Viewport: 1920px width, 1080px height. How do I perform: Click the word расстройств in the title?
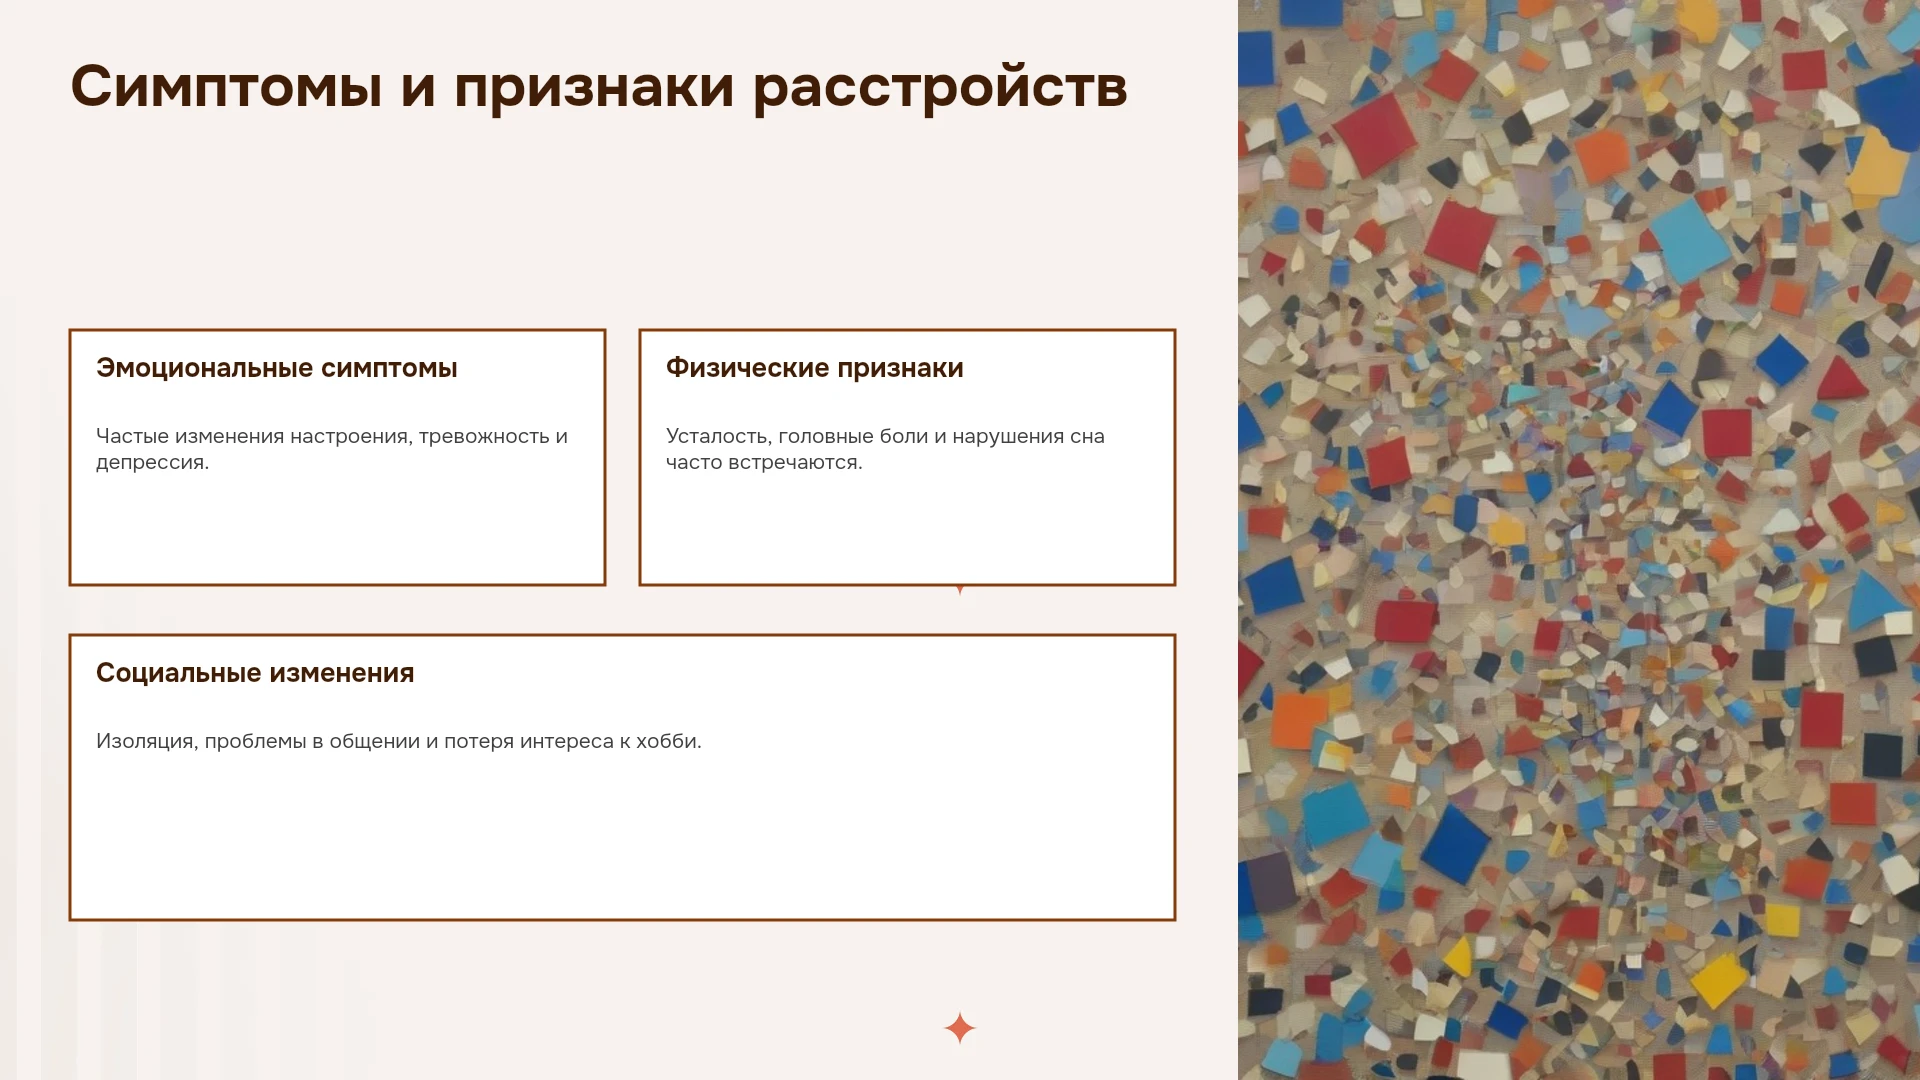pos(940,87)
